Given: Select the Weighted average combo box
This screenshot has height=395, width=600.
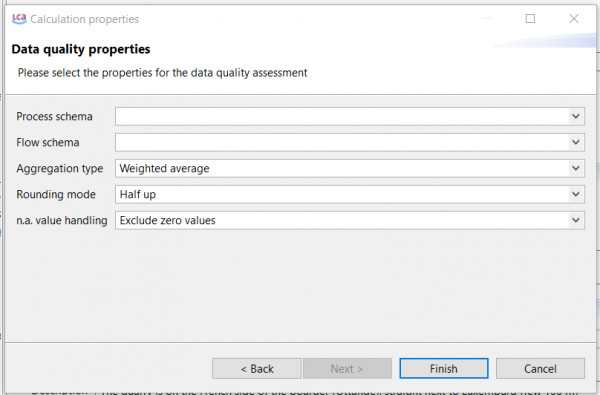Looking at the screenshot, I should (350, 168).
